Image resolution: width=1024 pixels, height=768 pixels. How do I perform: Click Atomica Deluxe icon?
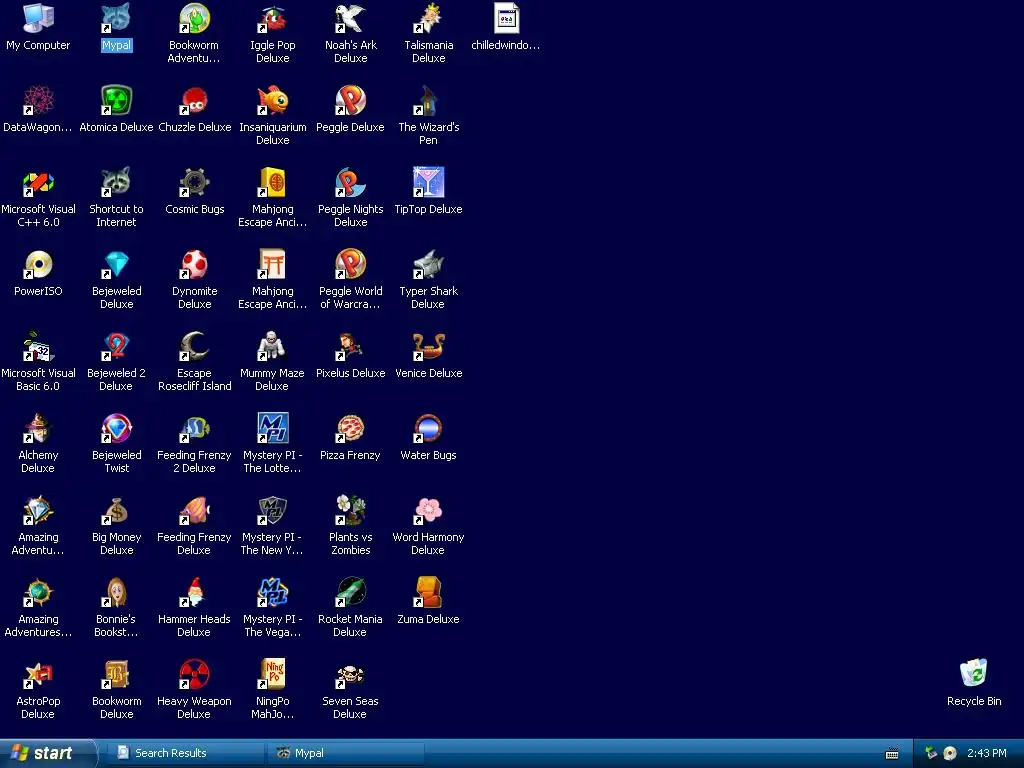(116, 101)
